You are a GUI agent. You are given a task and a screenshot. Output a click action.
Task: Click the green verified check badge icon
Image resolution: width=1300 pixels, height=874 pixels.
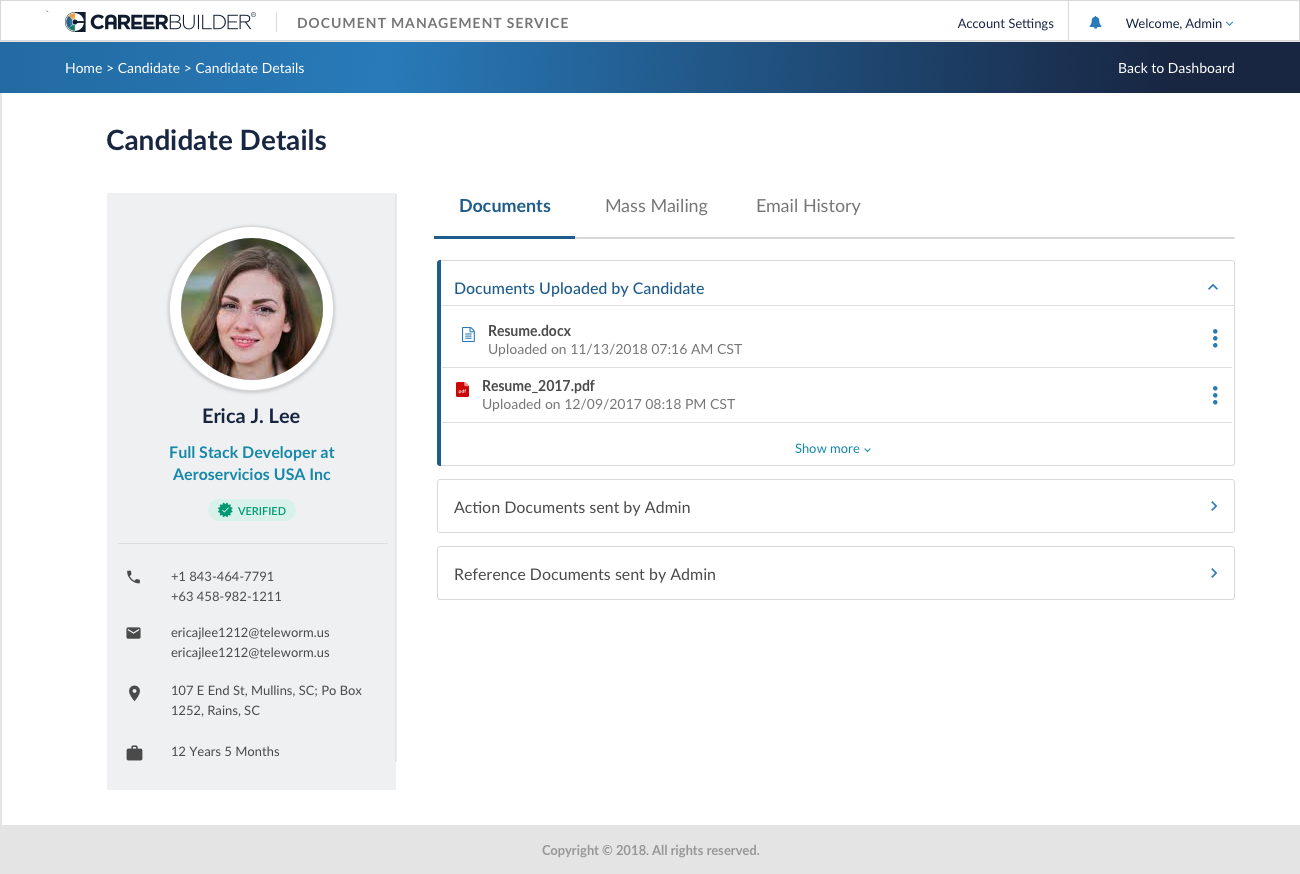(x=225, y=510)
